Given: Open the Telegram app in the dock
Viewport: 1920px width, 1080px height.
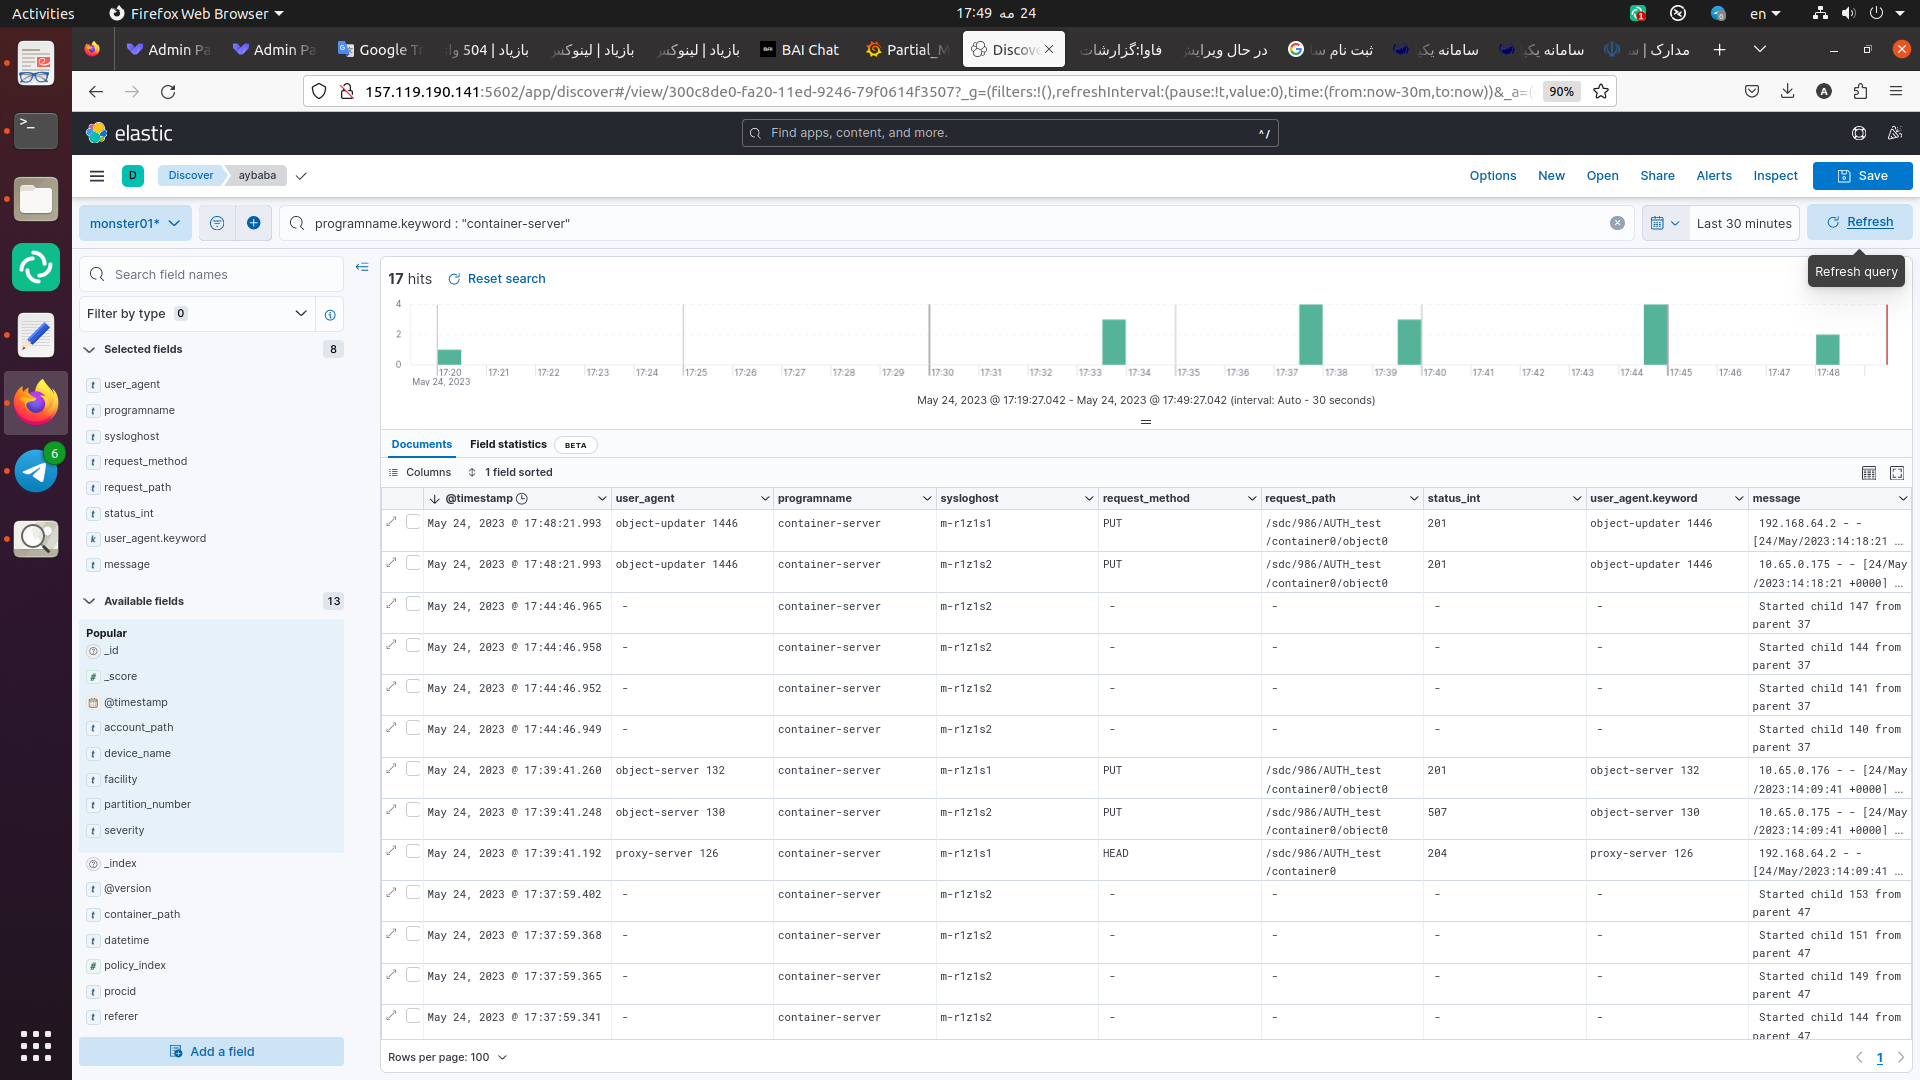Looking at the screenshot, I should point(36,471).
